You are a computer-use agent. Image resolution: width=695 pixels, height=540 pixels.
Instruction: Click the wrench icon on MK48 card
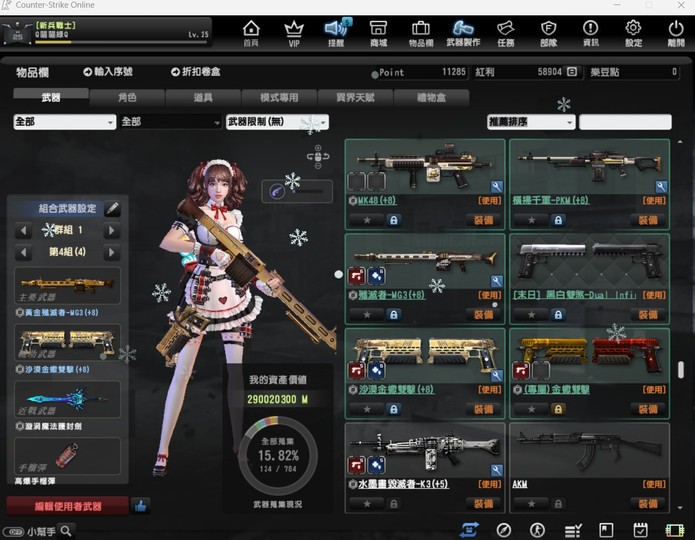pyautogui.click(x=496, y=187)
